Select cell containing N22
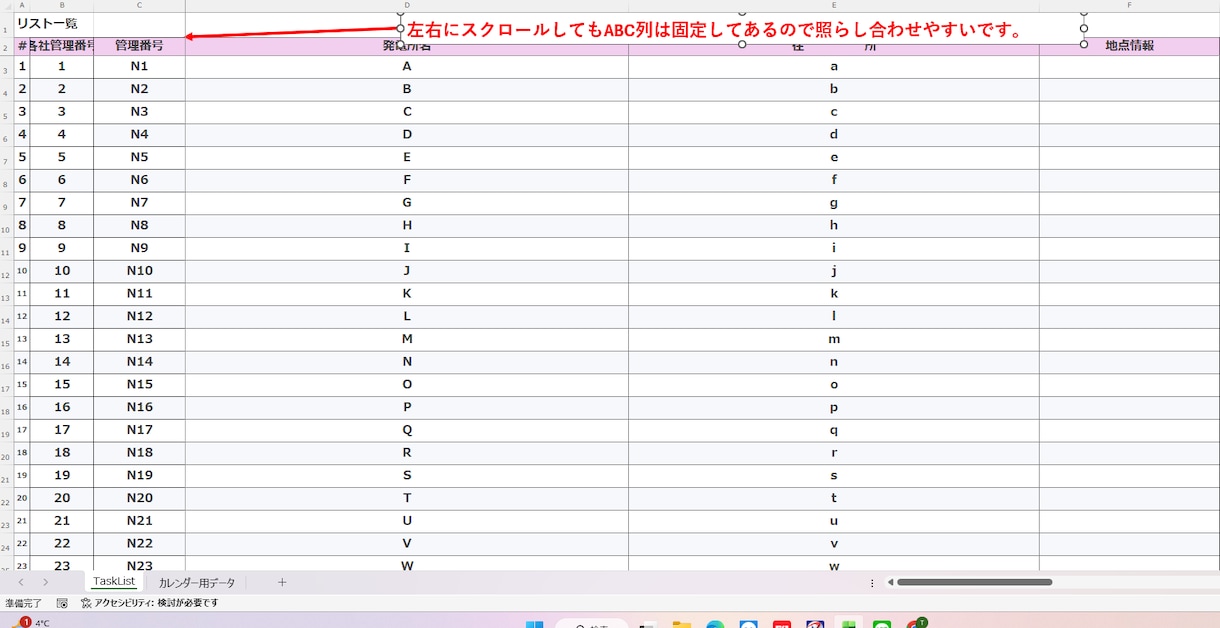This screenshot has height=628, width=1220. pyautogui.click(x=139, y=543)
